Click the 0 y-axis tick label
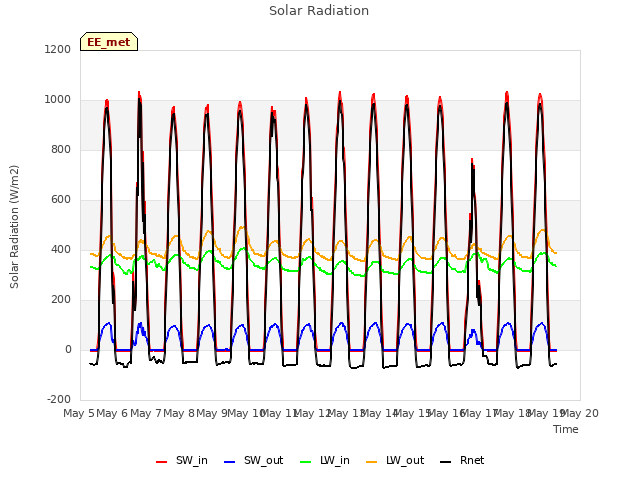Image resolution: width=640 pixels, height=480 pixels. click(68, 349)
